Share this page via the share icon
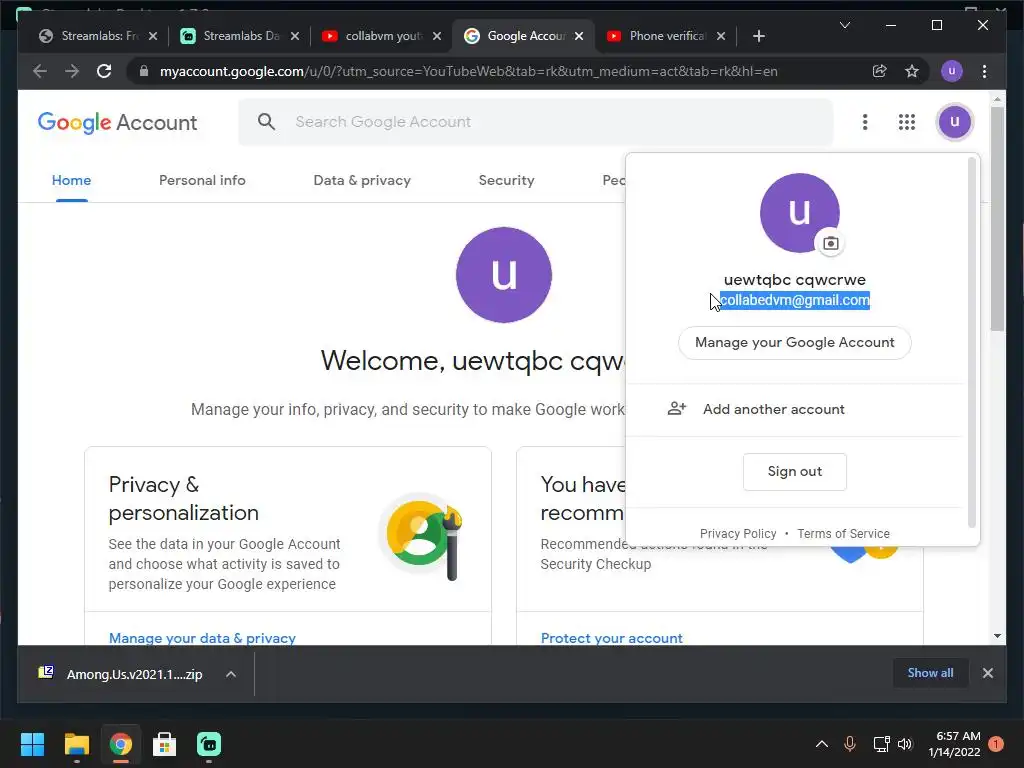 pyautogui.click(x=880, y=71)
